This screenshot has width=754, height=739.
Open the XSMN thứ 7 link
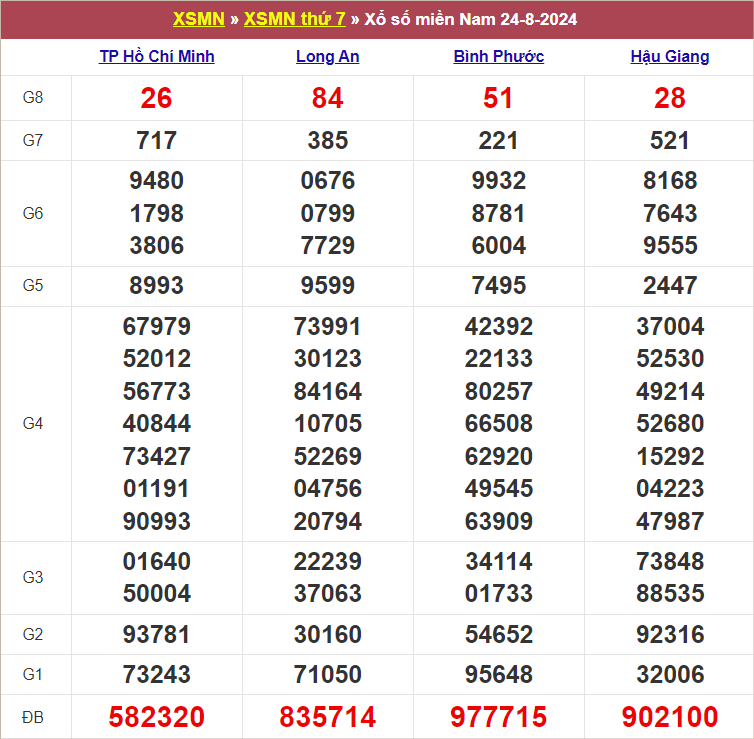coord(295,20)
